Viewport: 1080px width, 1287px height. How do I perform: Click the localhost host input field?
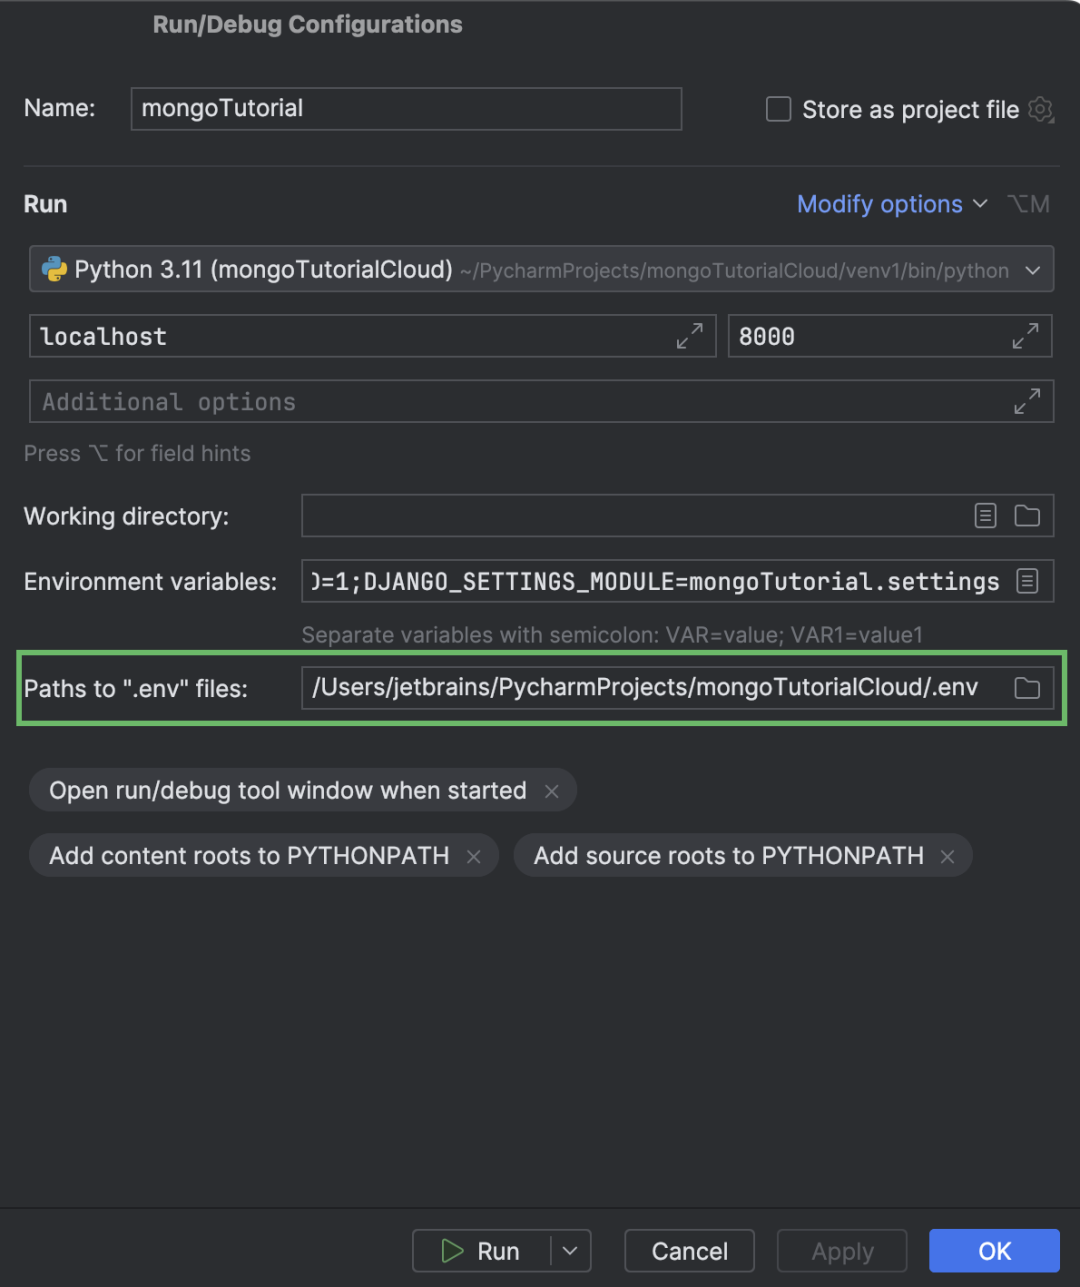click(x=373, y=337)
